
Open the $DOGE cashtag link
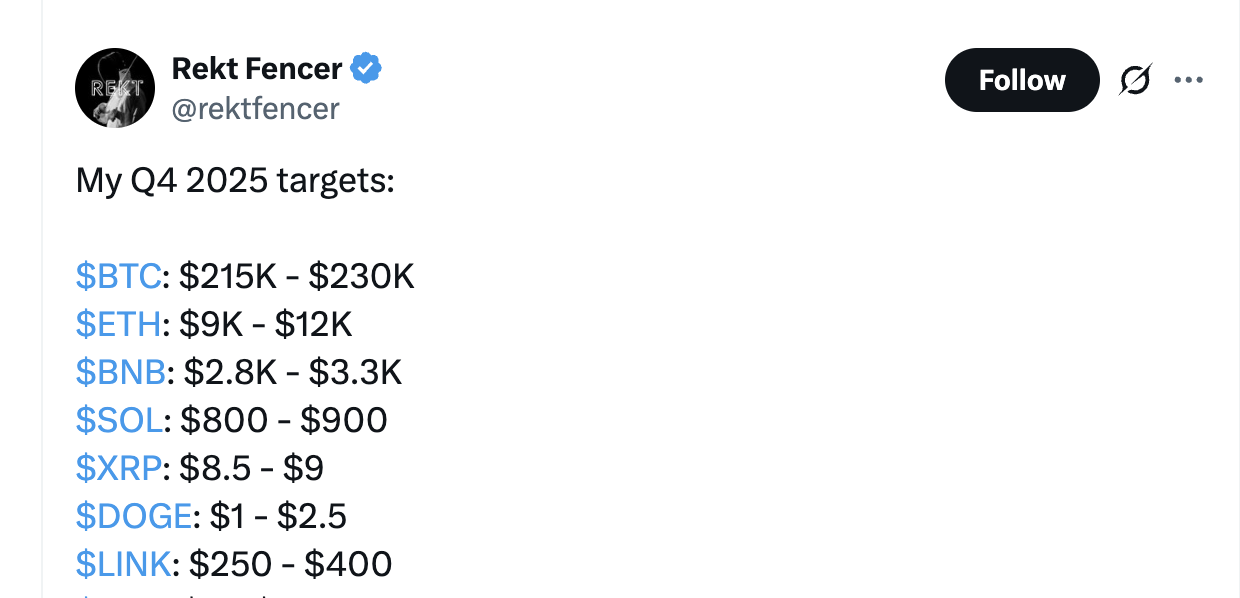(134, 516)
